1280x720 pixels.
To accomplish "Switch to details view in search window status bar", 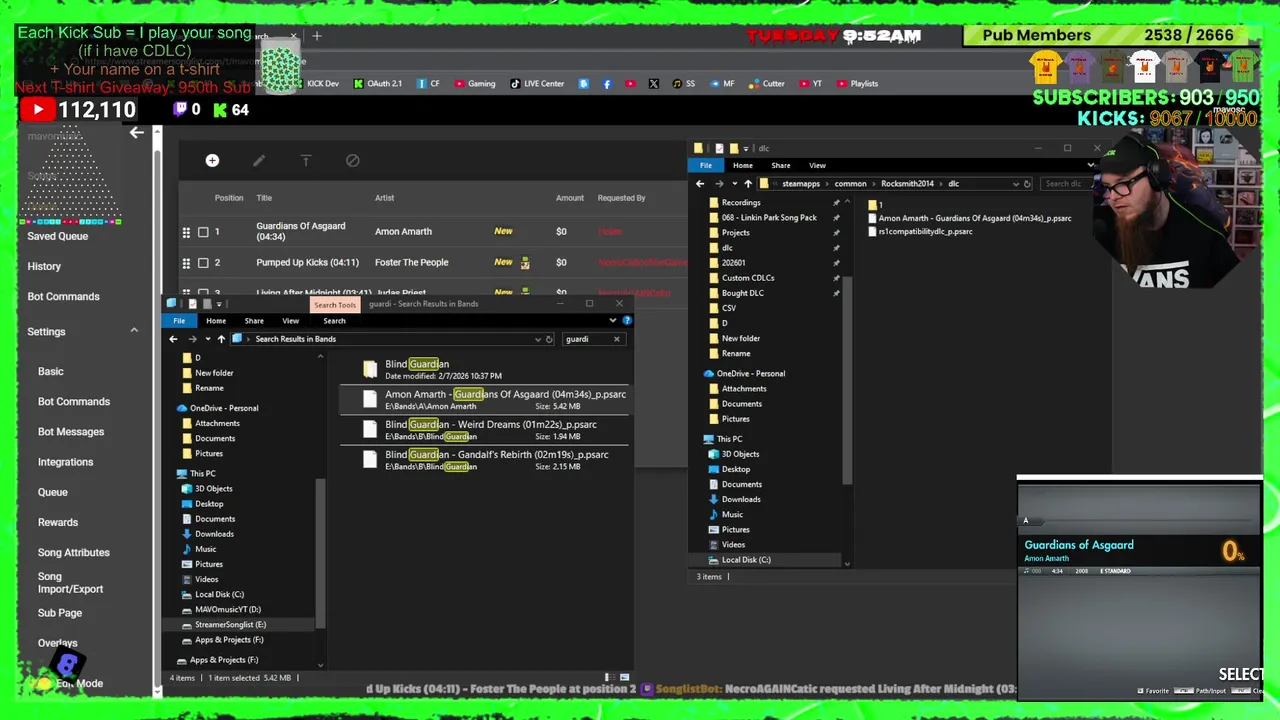I will point(608,677).
